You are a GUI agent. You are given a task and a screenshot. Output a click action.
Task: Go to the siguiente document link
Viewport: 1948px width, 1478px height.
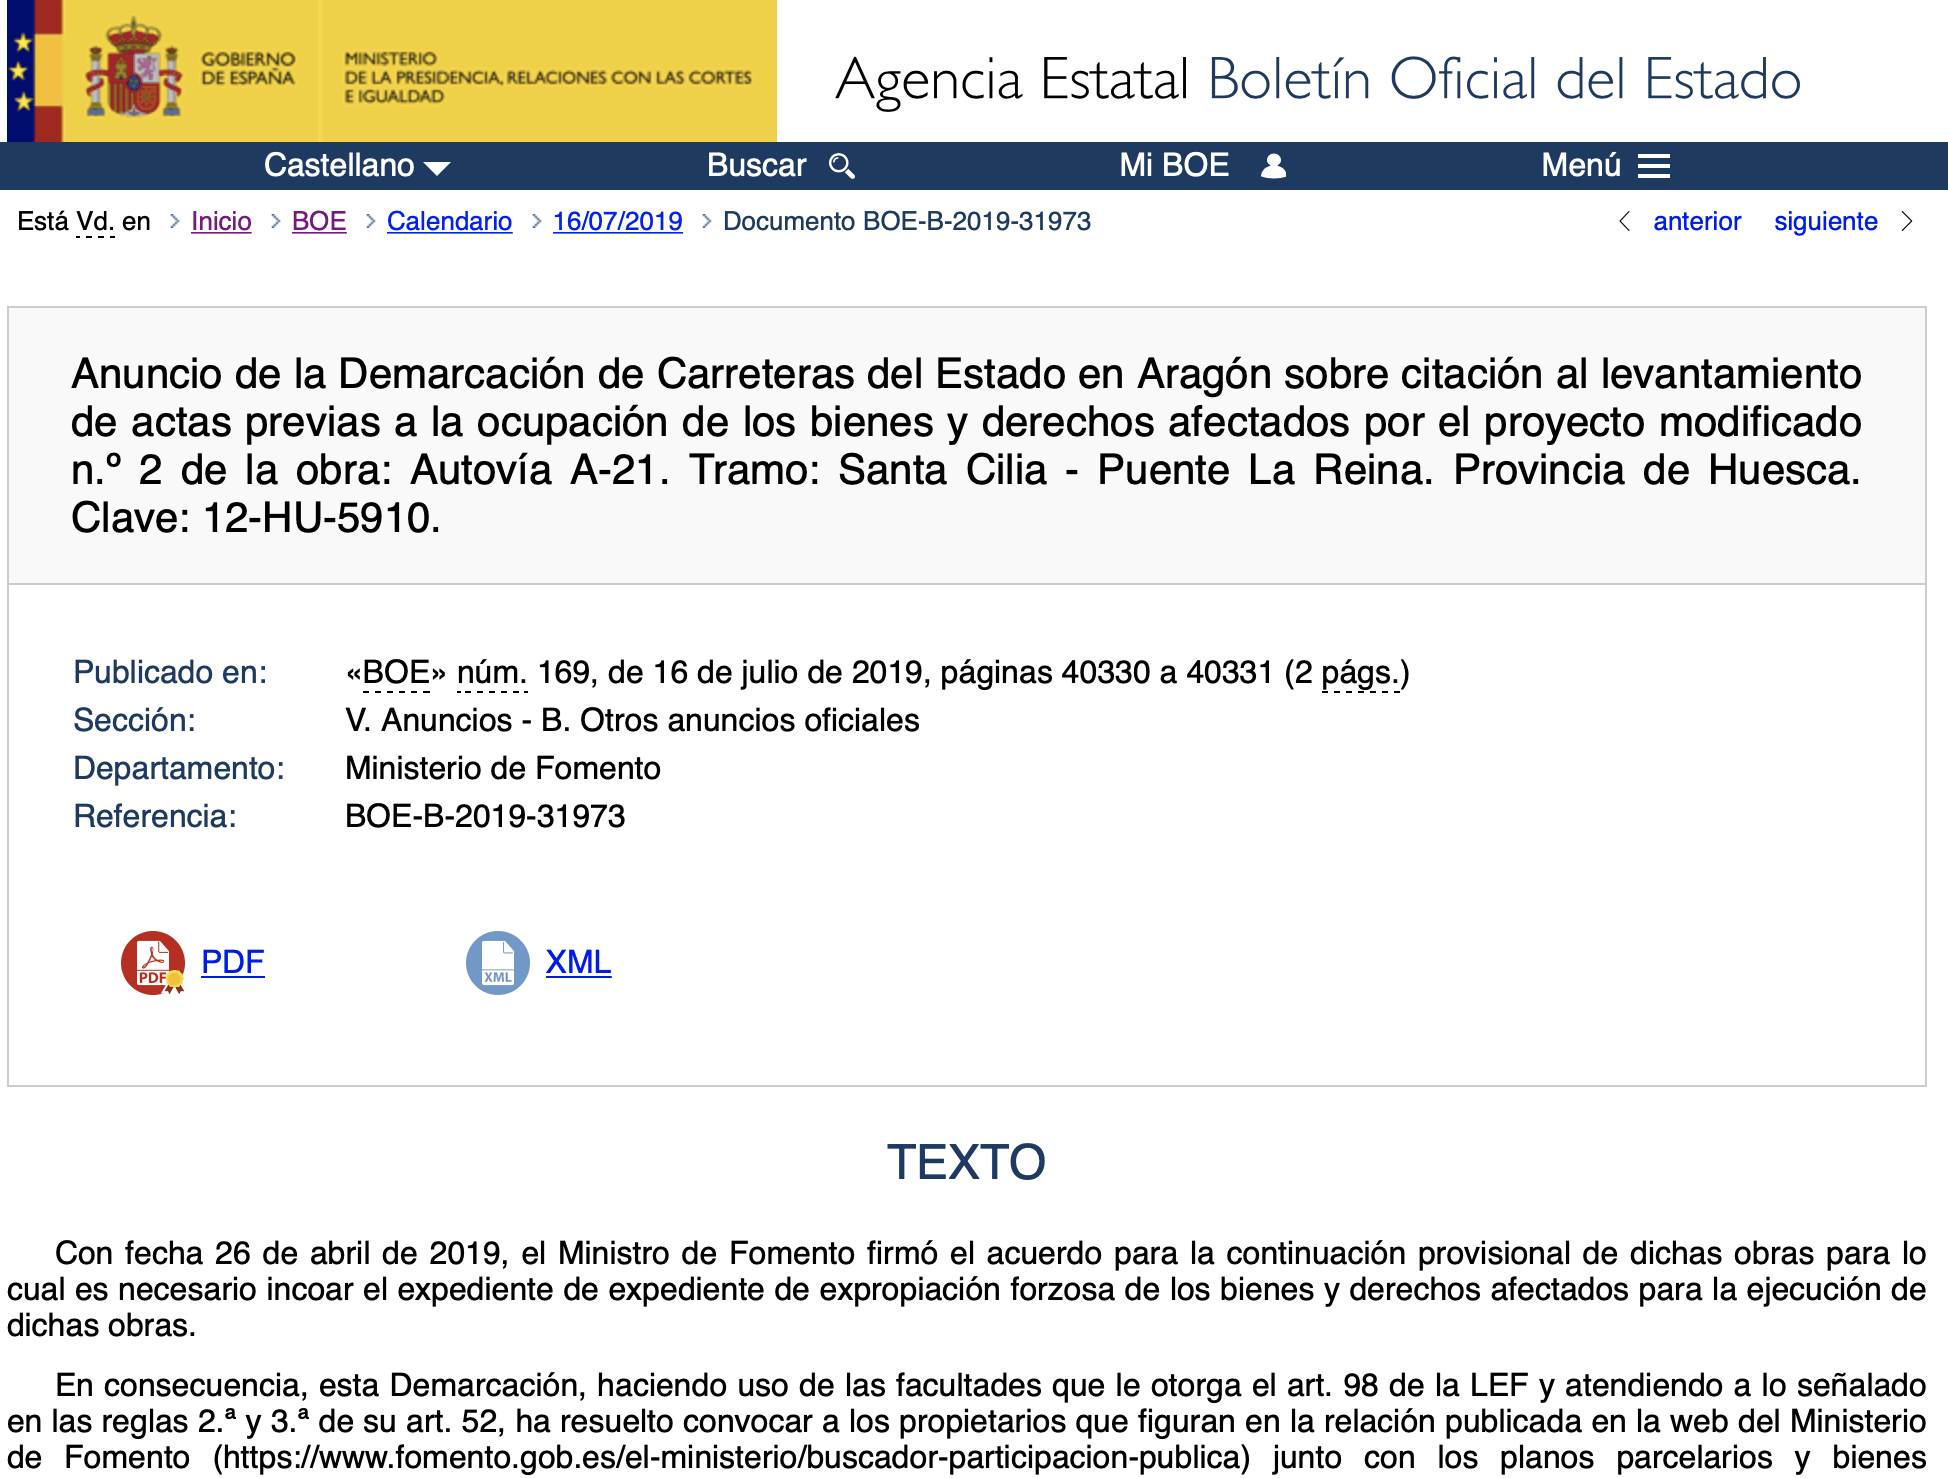[x=1825, y=221]
